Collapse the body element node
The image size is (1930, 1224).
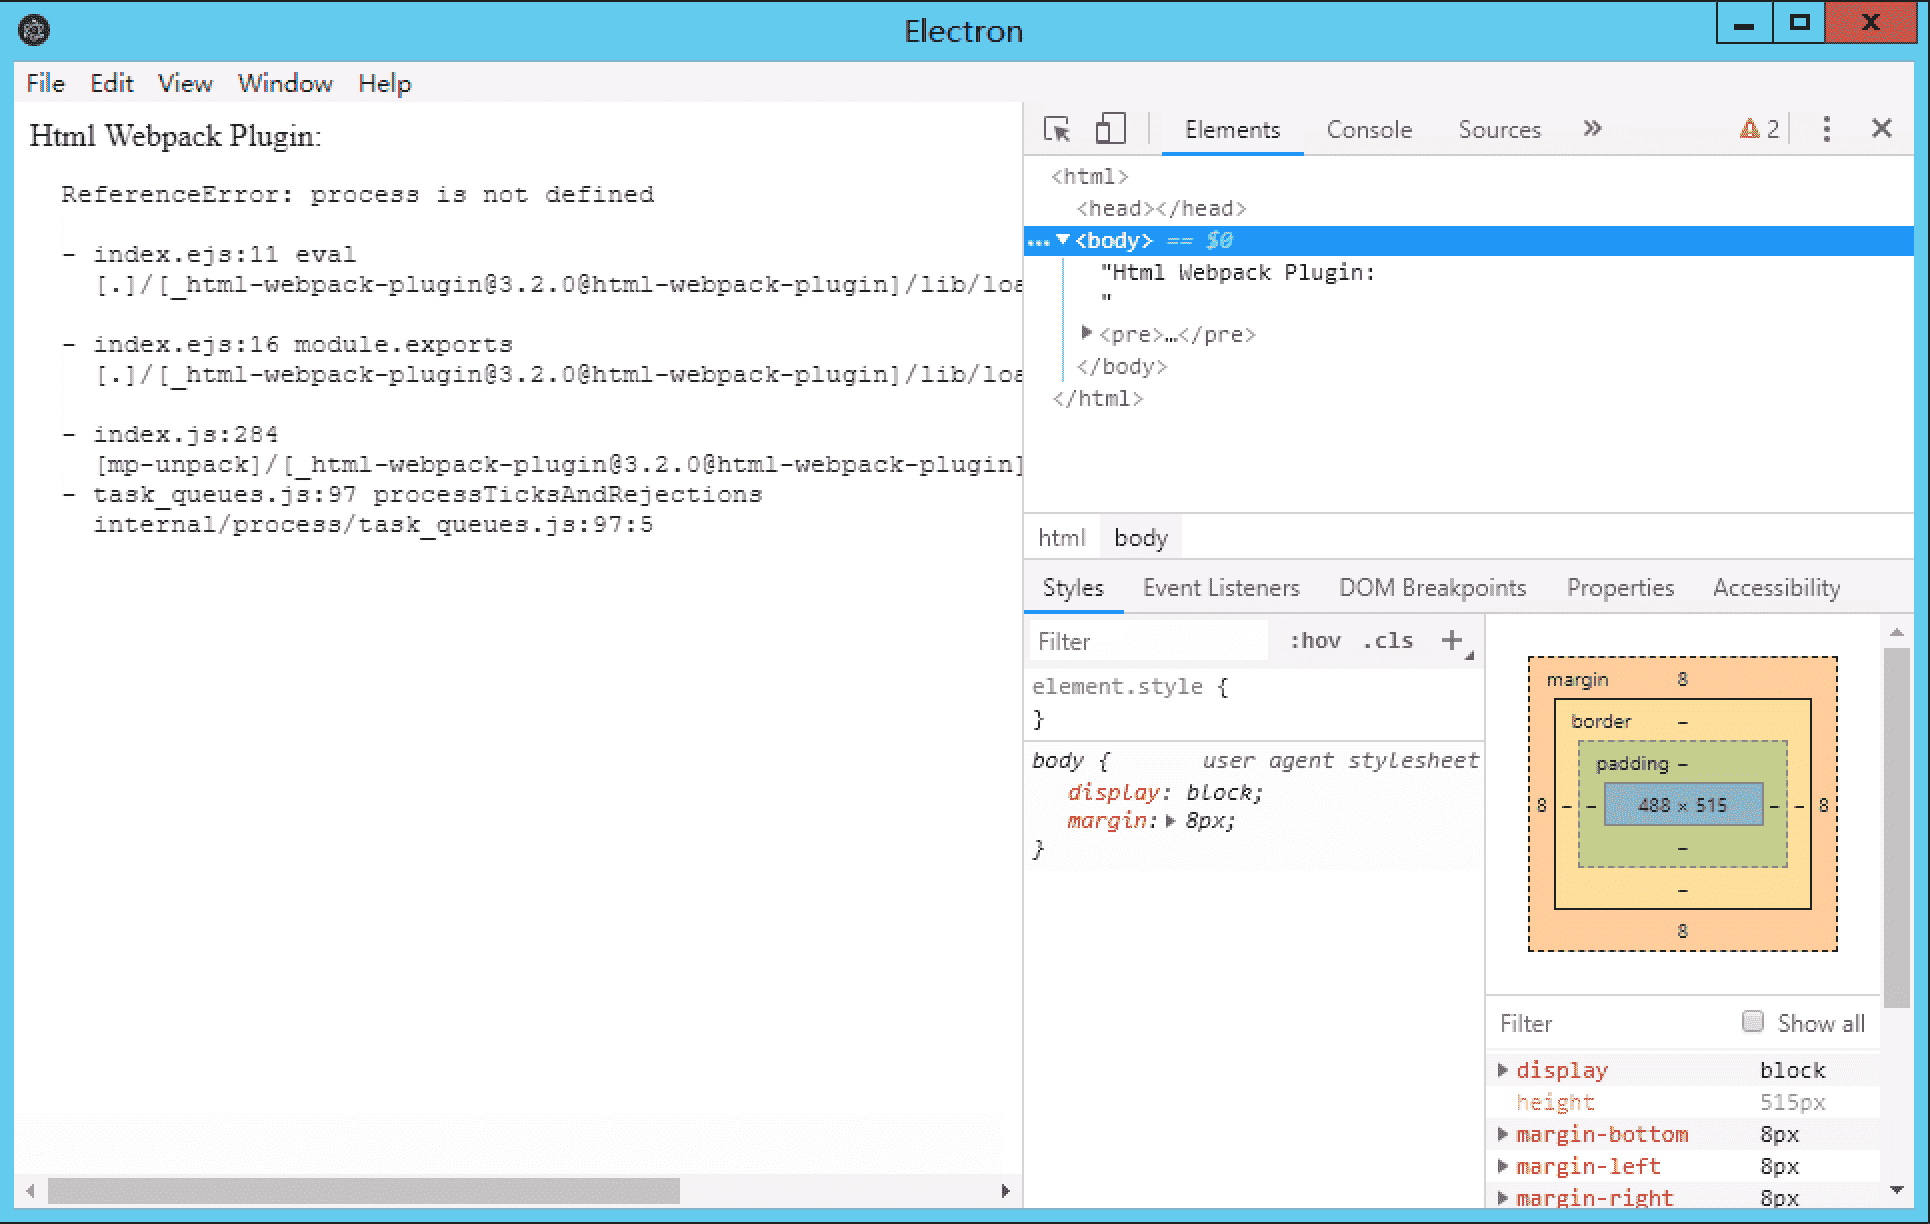coord(1063,240)
